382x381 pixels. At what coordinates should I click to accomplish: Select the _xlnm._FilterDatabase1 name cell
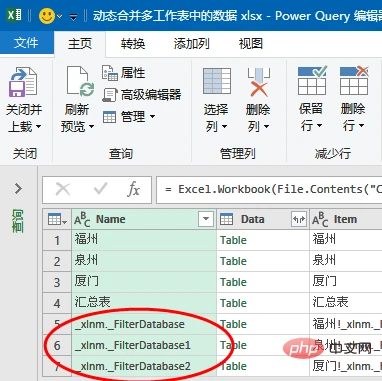[144, 345]
